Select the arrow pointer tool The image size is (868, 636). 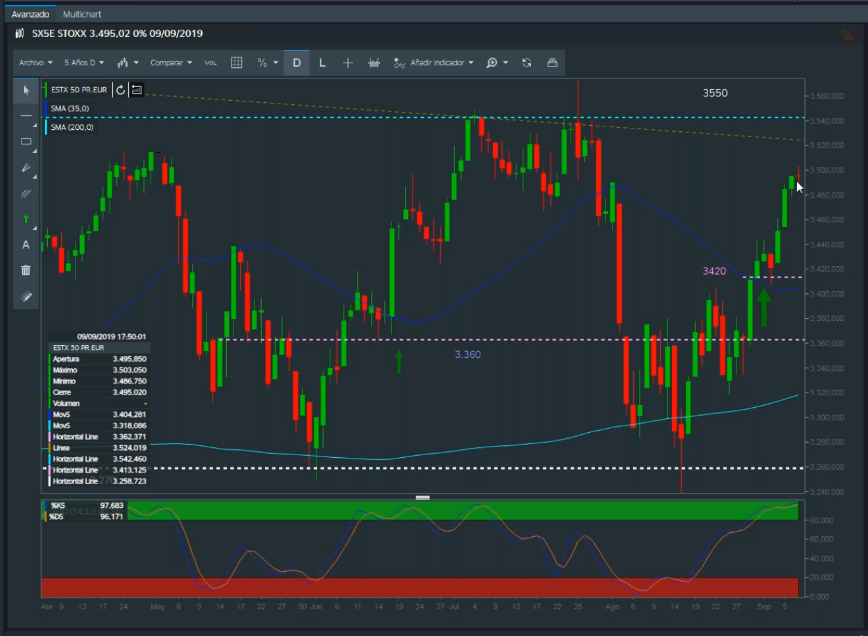coord(26,90)
